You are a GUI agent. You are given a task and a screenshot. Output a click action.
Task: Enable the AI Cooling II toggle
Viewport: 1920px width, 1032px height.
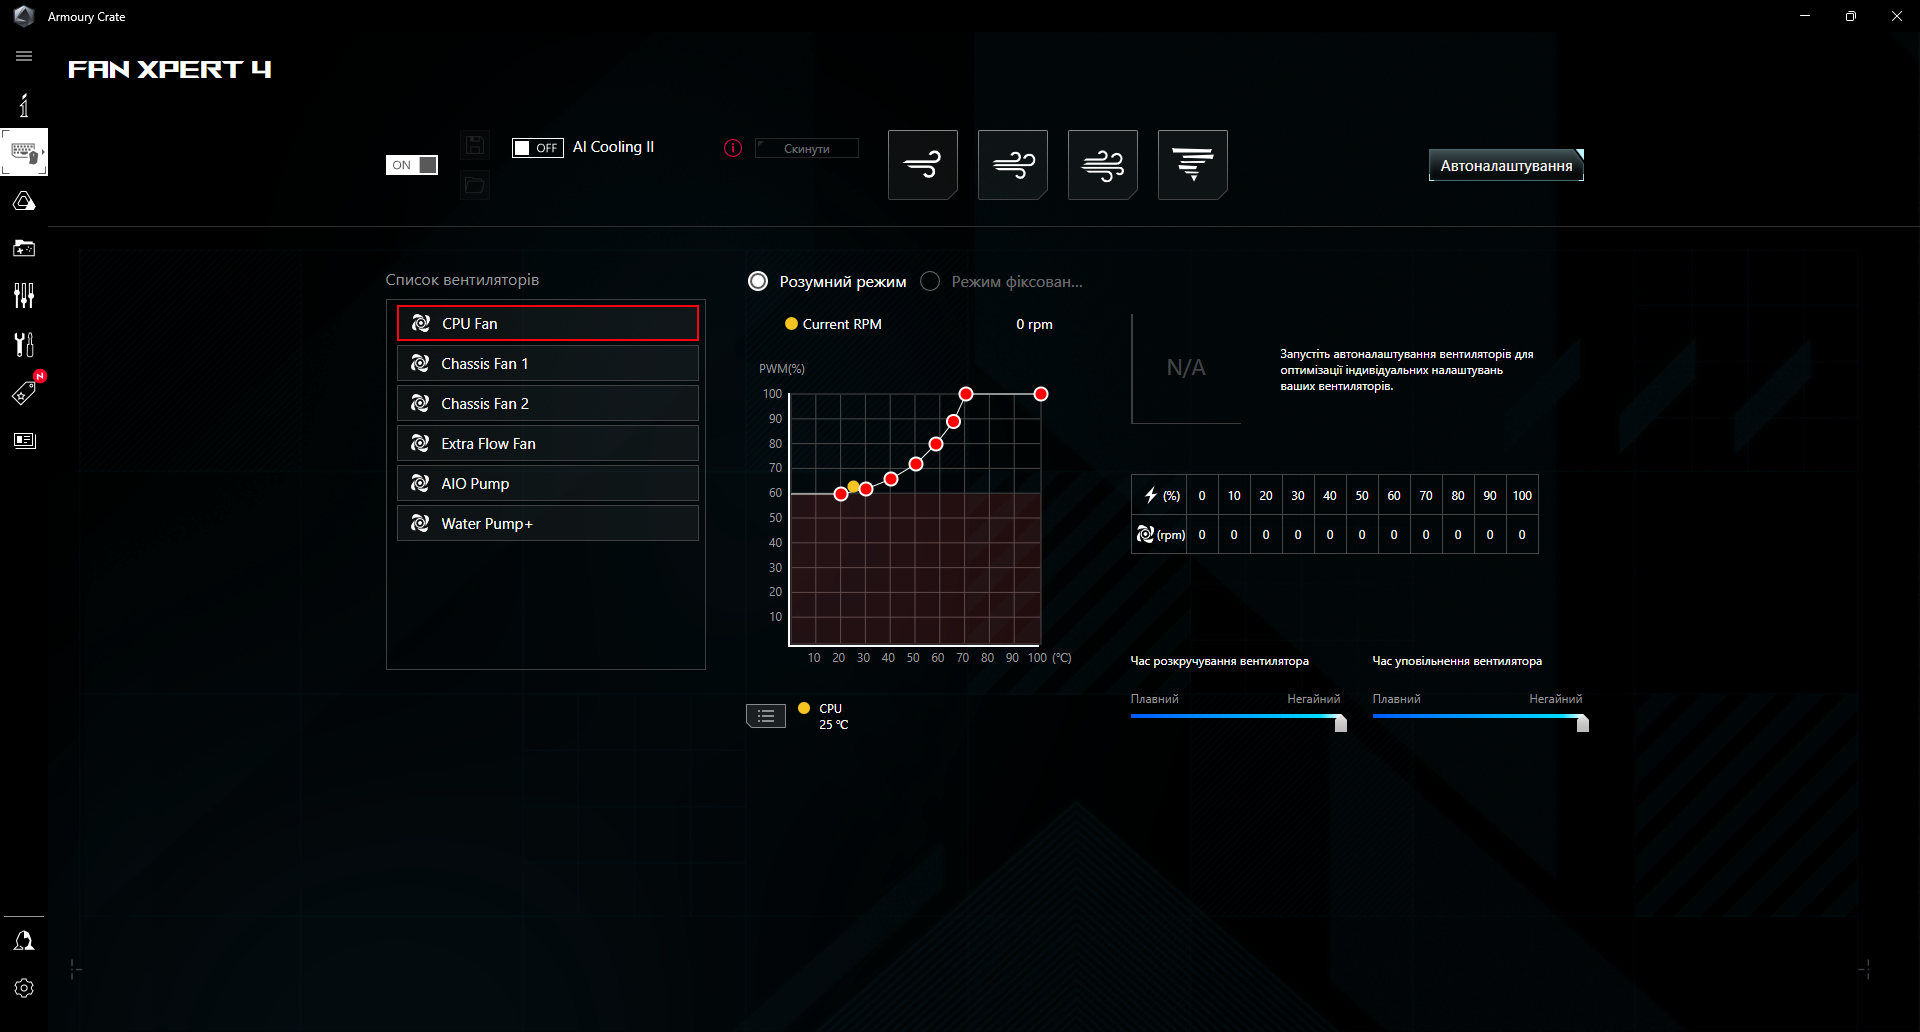[x=537, y=147]
